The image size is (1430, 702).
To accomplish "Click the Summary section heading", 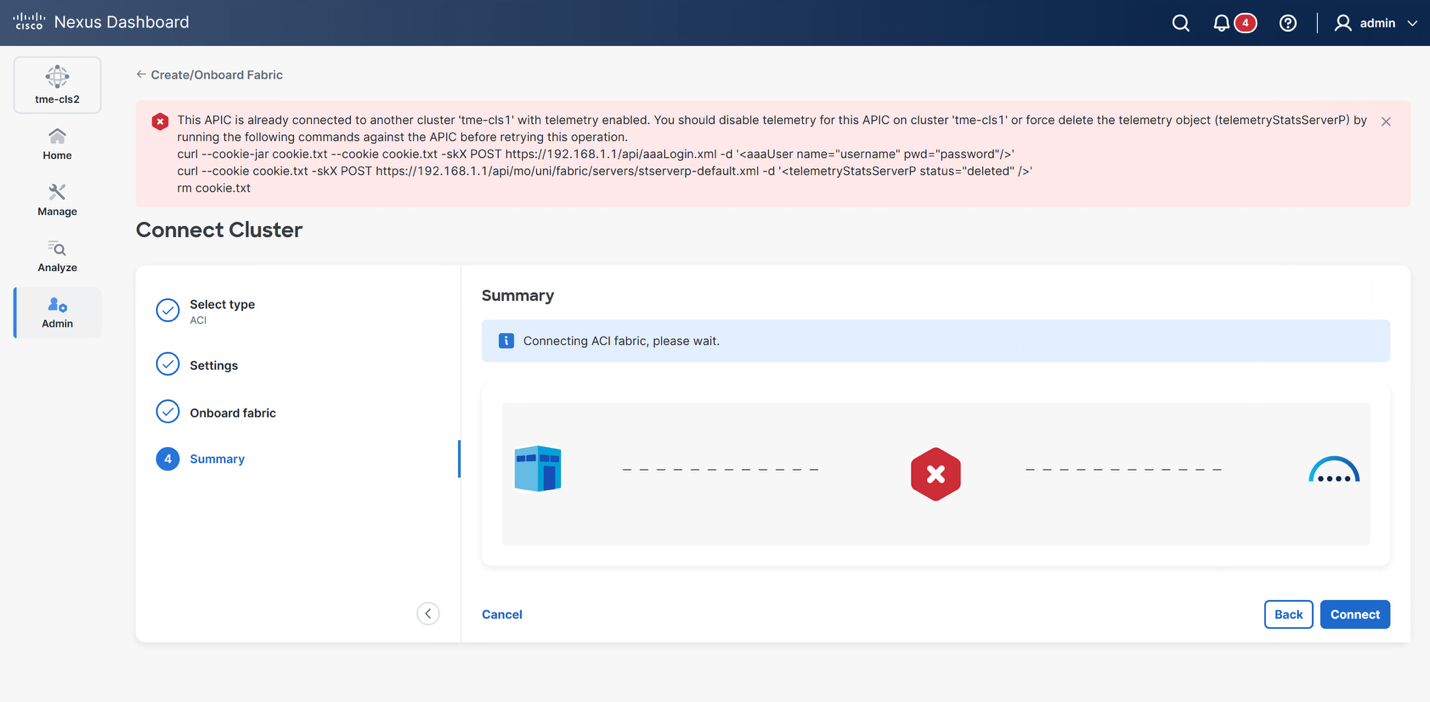I will (x=518, y=296).
